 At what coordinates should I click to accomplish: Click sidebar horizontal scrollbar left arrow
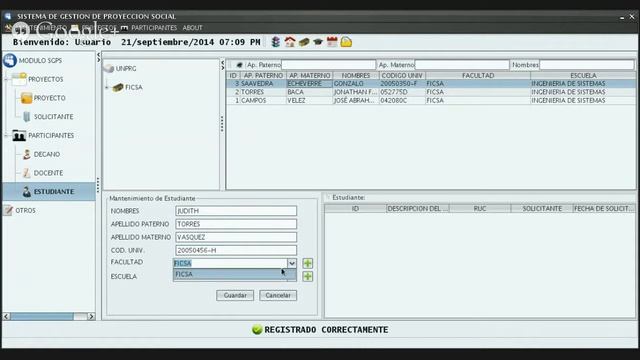[7, 316]
